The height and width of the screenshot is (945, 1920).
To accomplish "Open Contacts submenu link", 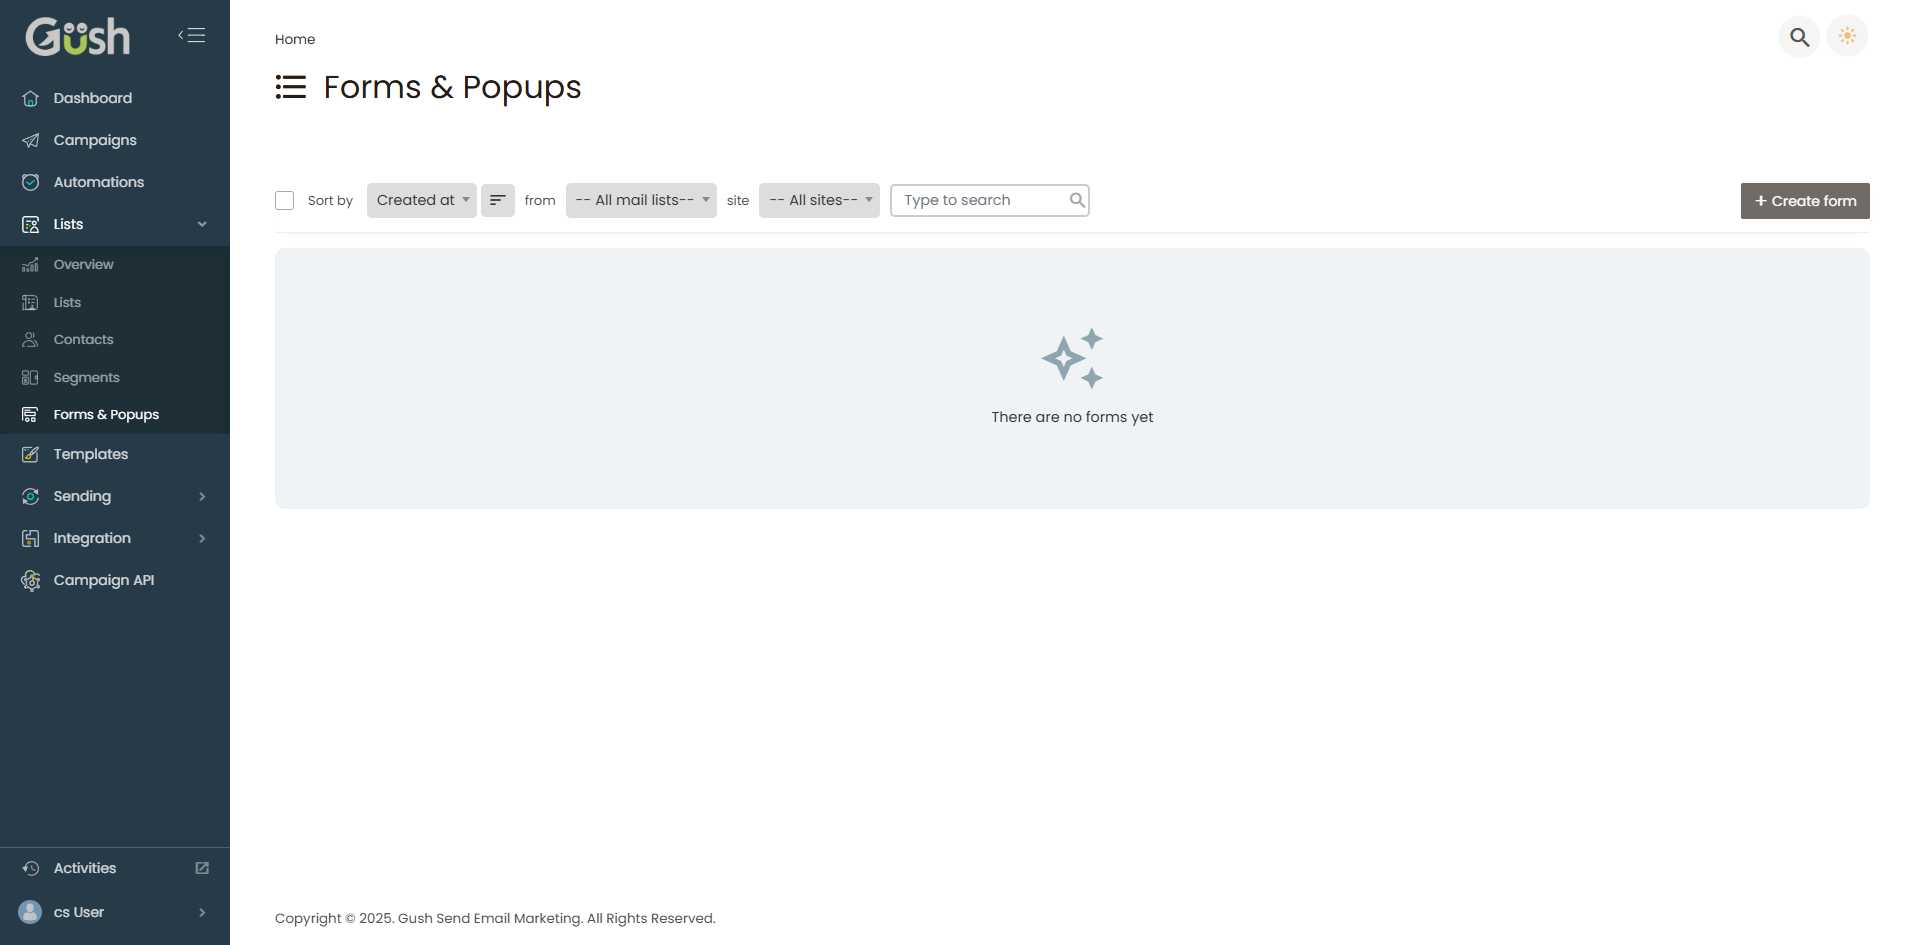I will tap(115, 339).
